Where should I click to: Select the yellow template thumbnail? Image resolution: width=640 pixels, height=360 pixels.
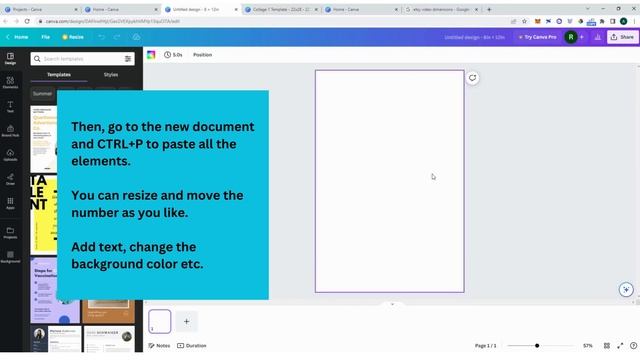pyautogui.click(x=44, y=216)
